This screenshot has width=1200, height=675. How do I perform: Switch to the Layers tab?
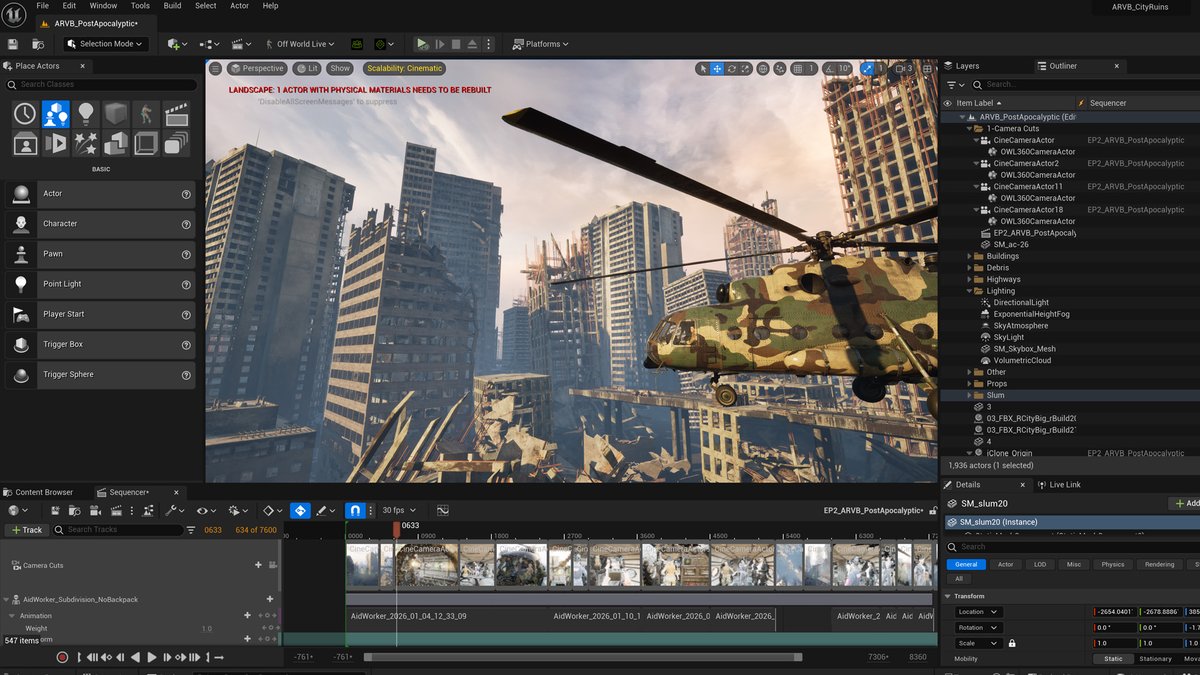click(961, 66)
